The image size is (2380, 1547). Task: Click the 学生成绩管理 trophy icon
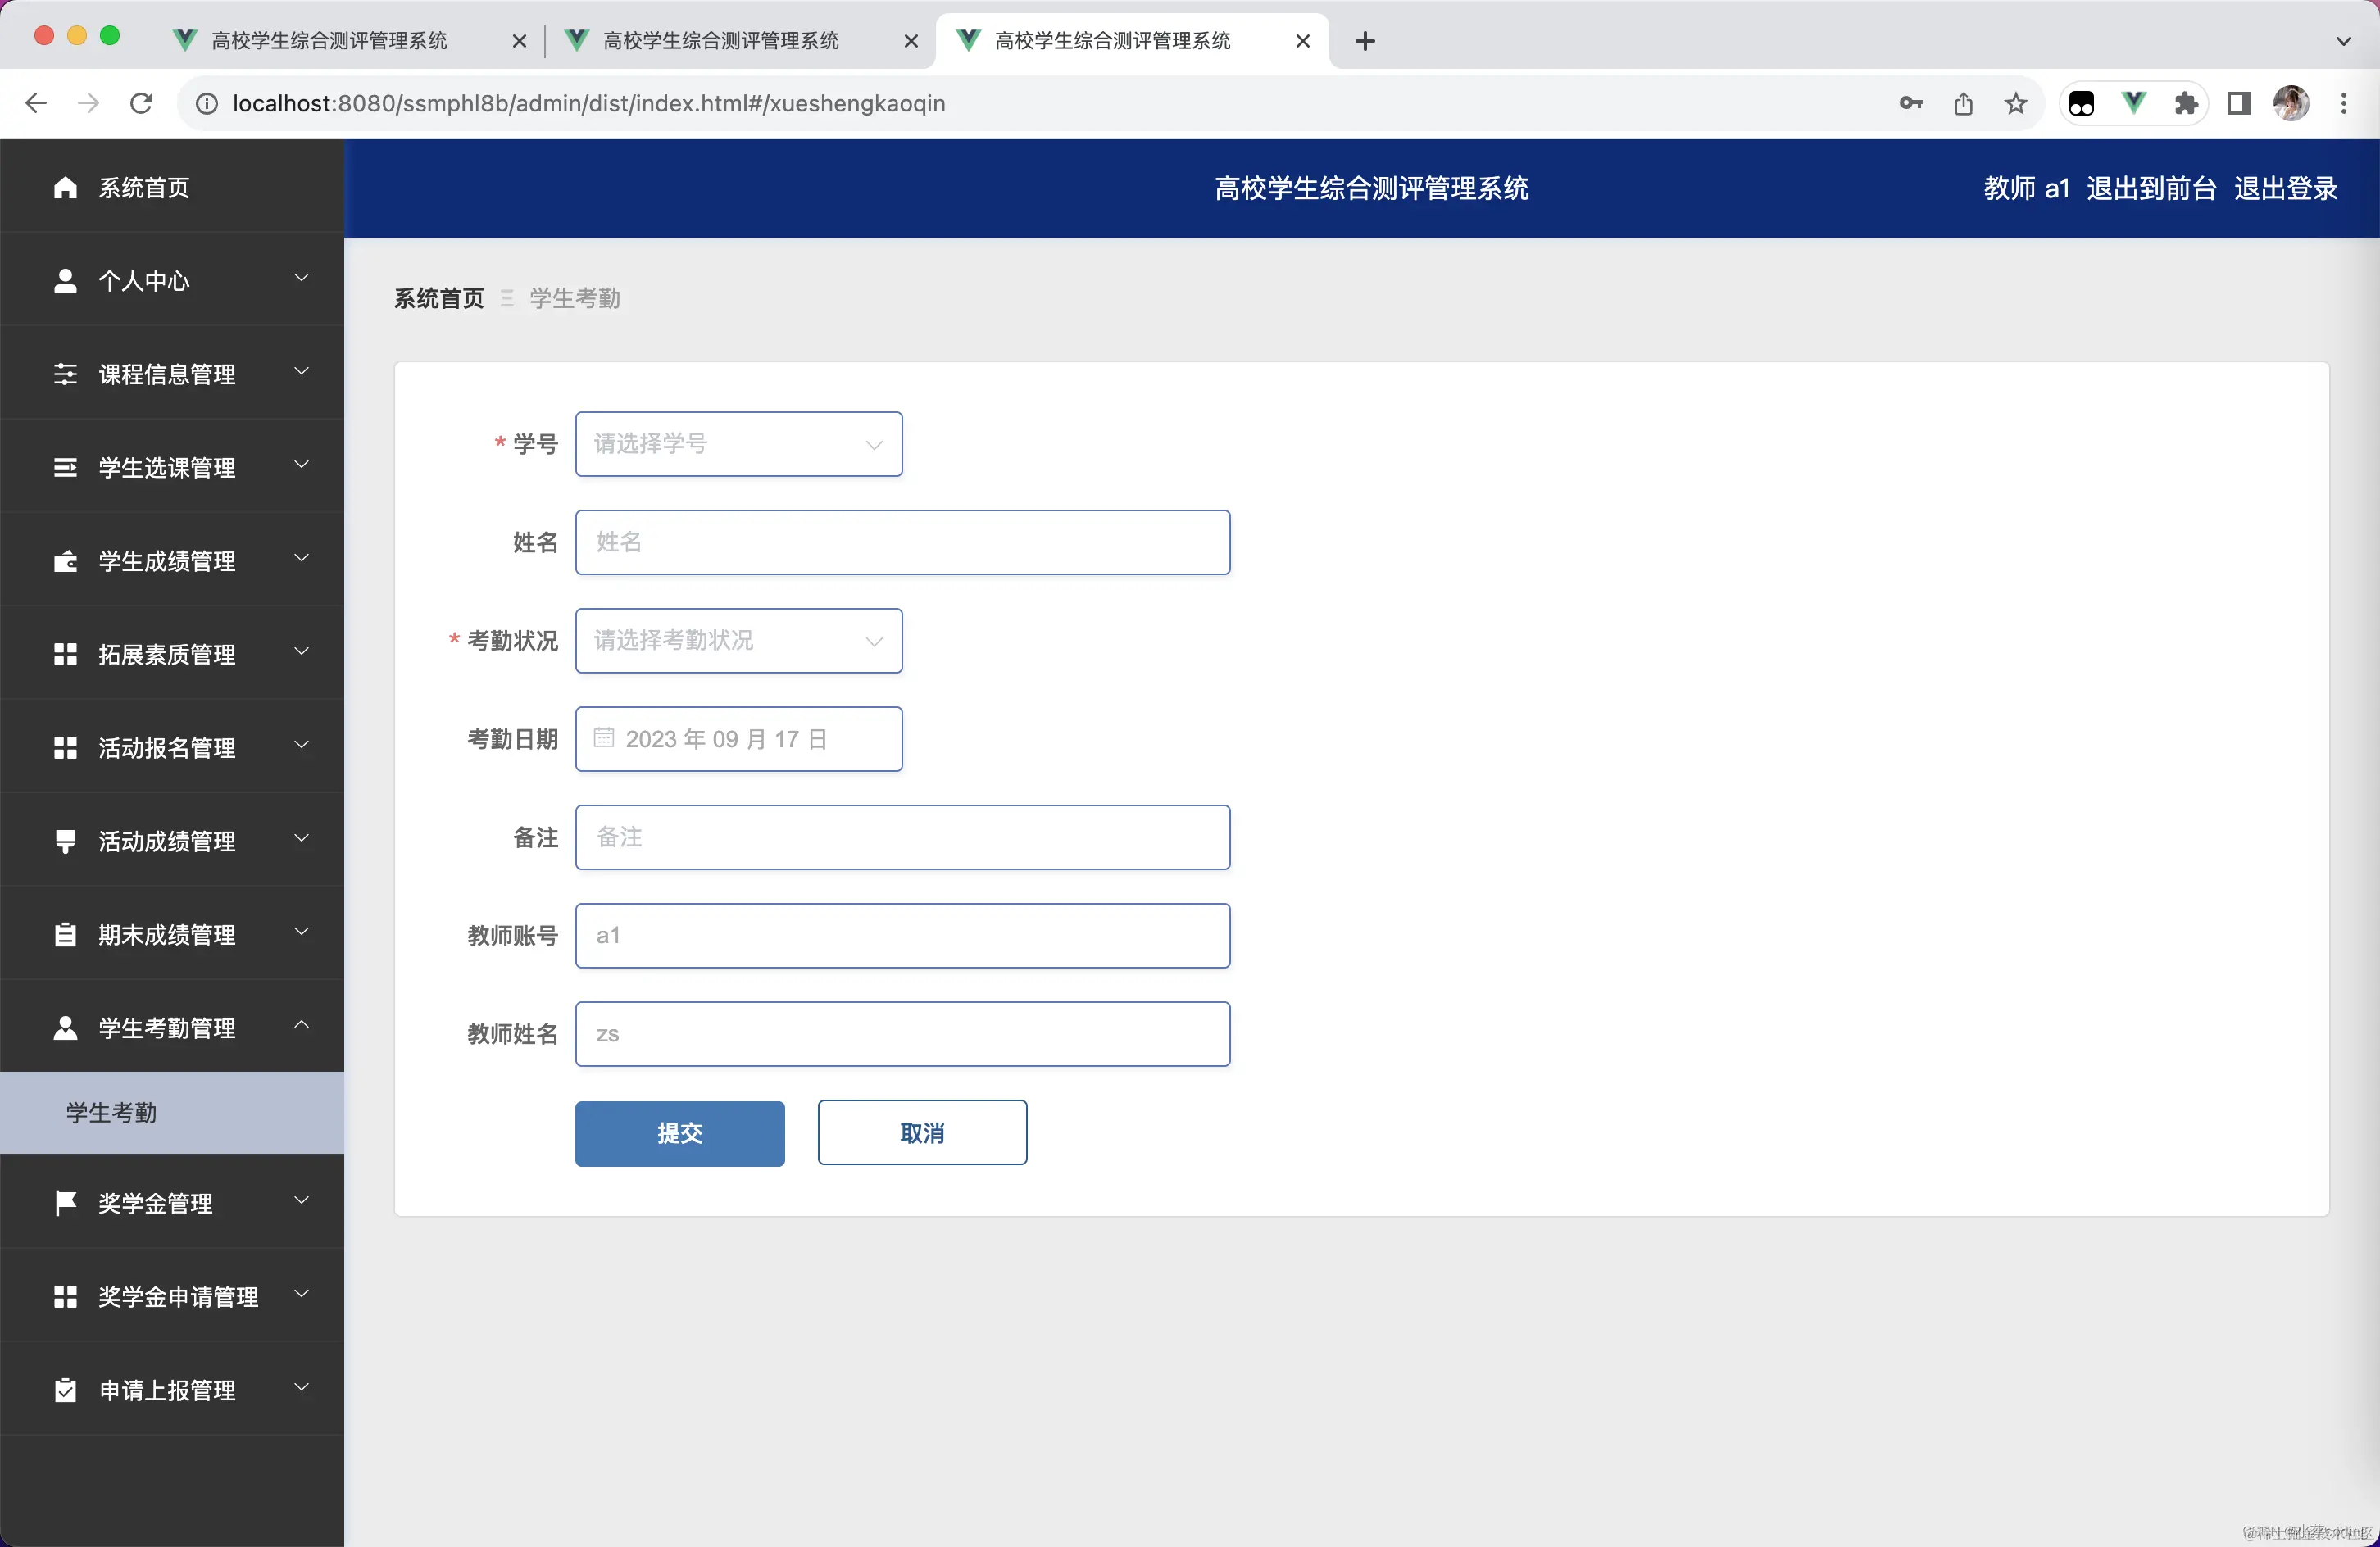coord(65,560)
